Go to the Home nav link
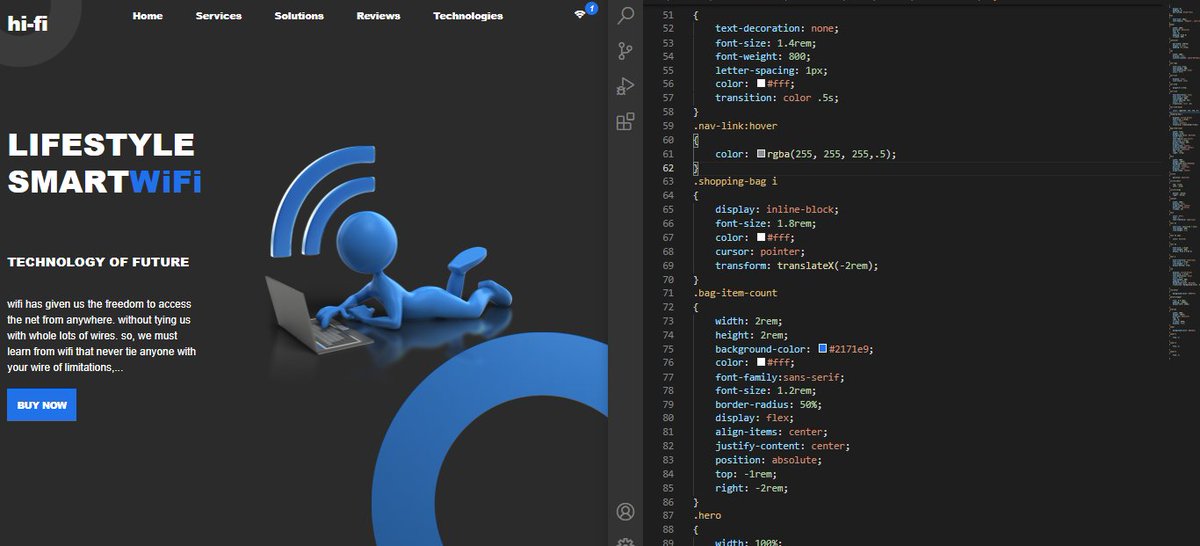Viewport: 1200px width, 546px height. point(147,16)
